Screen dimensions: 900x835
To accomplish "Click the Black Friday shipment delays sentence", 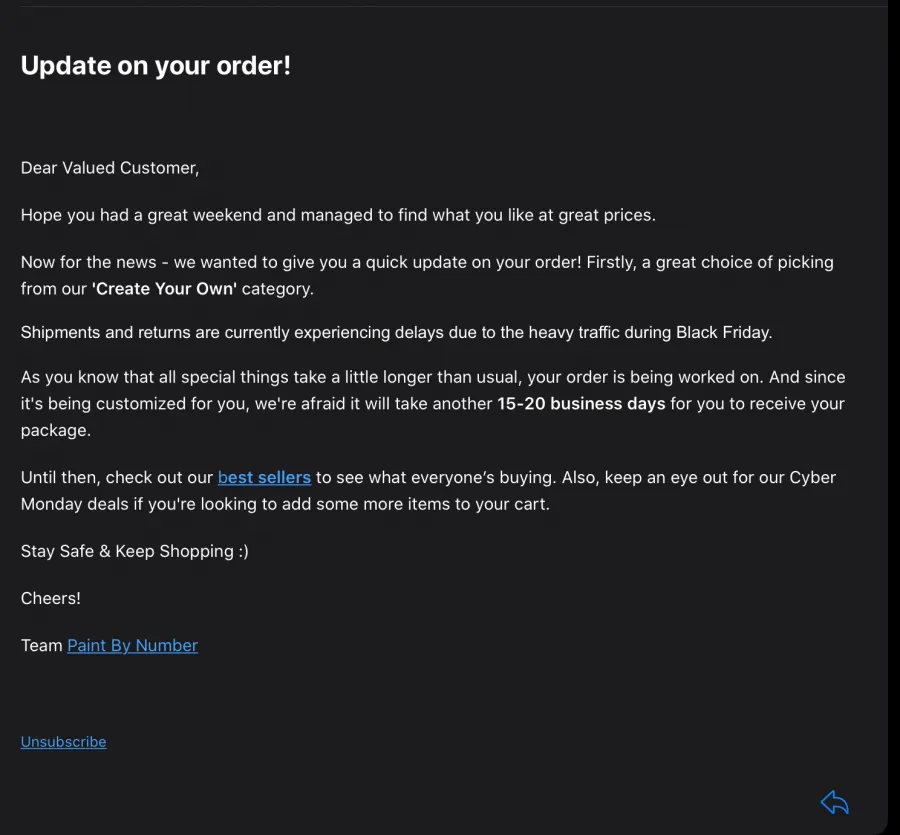I will 396,333.
